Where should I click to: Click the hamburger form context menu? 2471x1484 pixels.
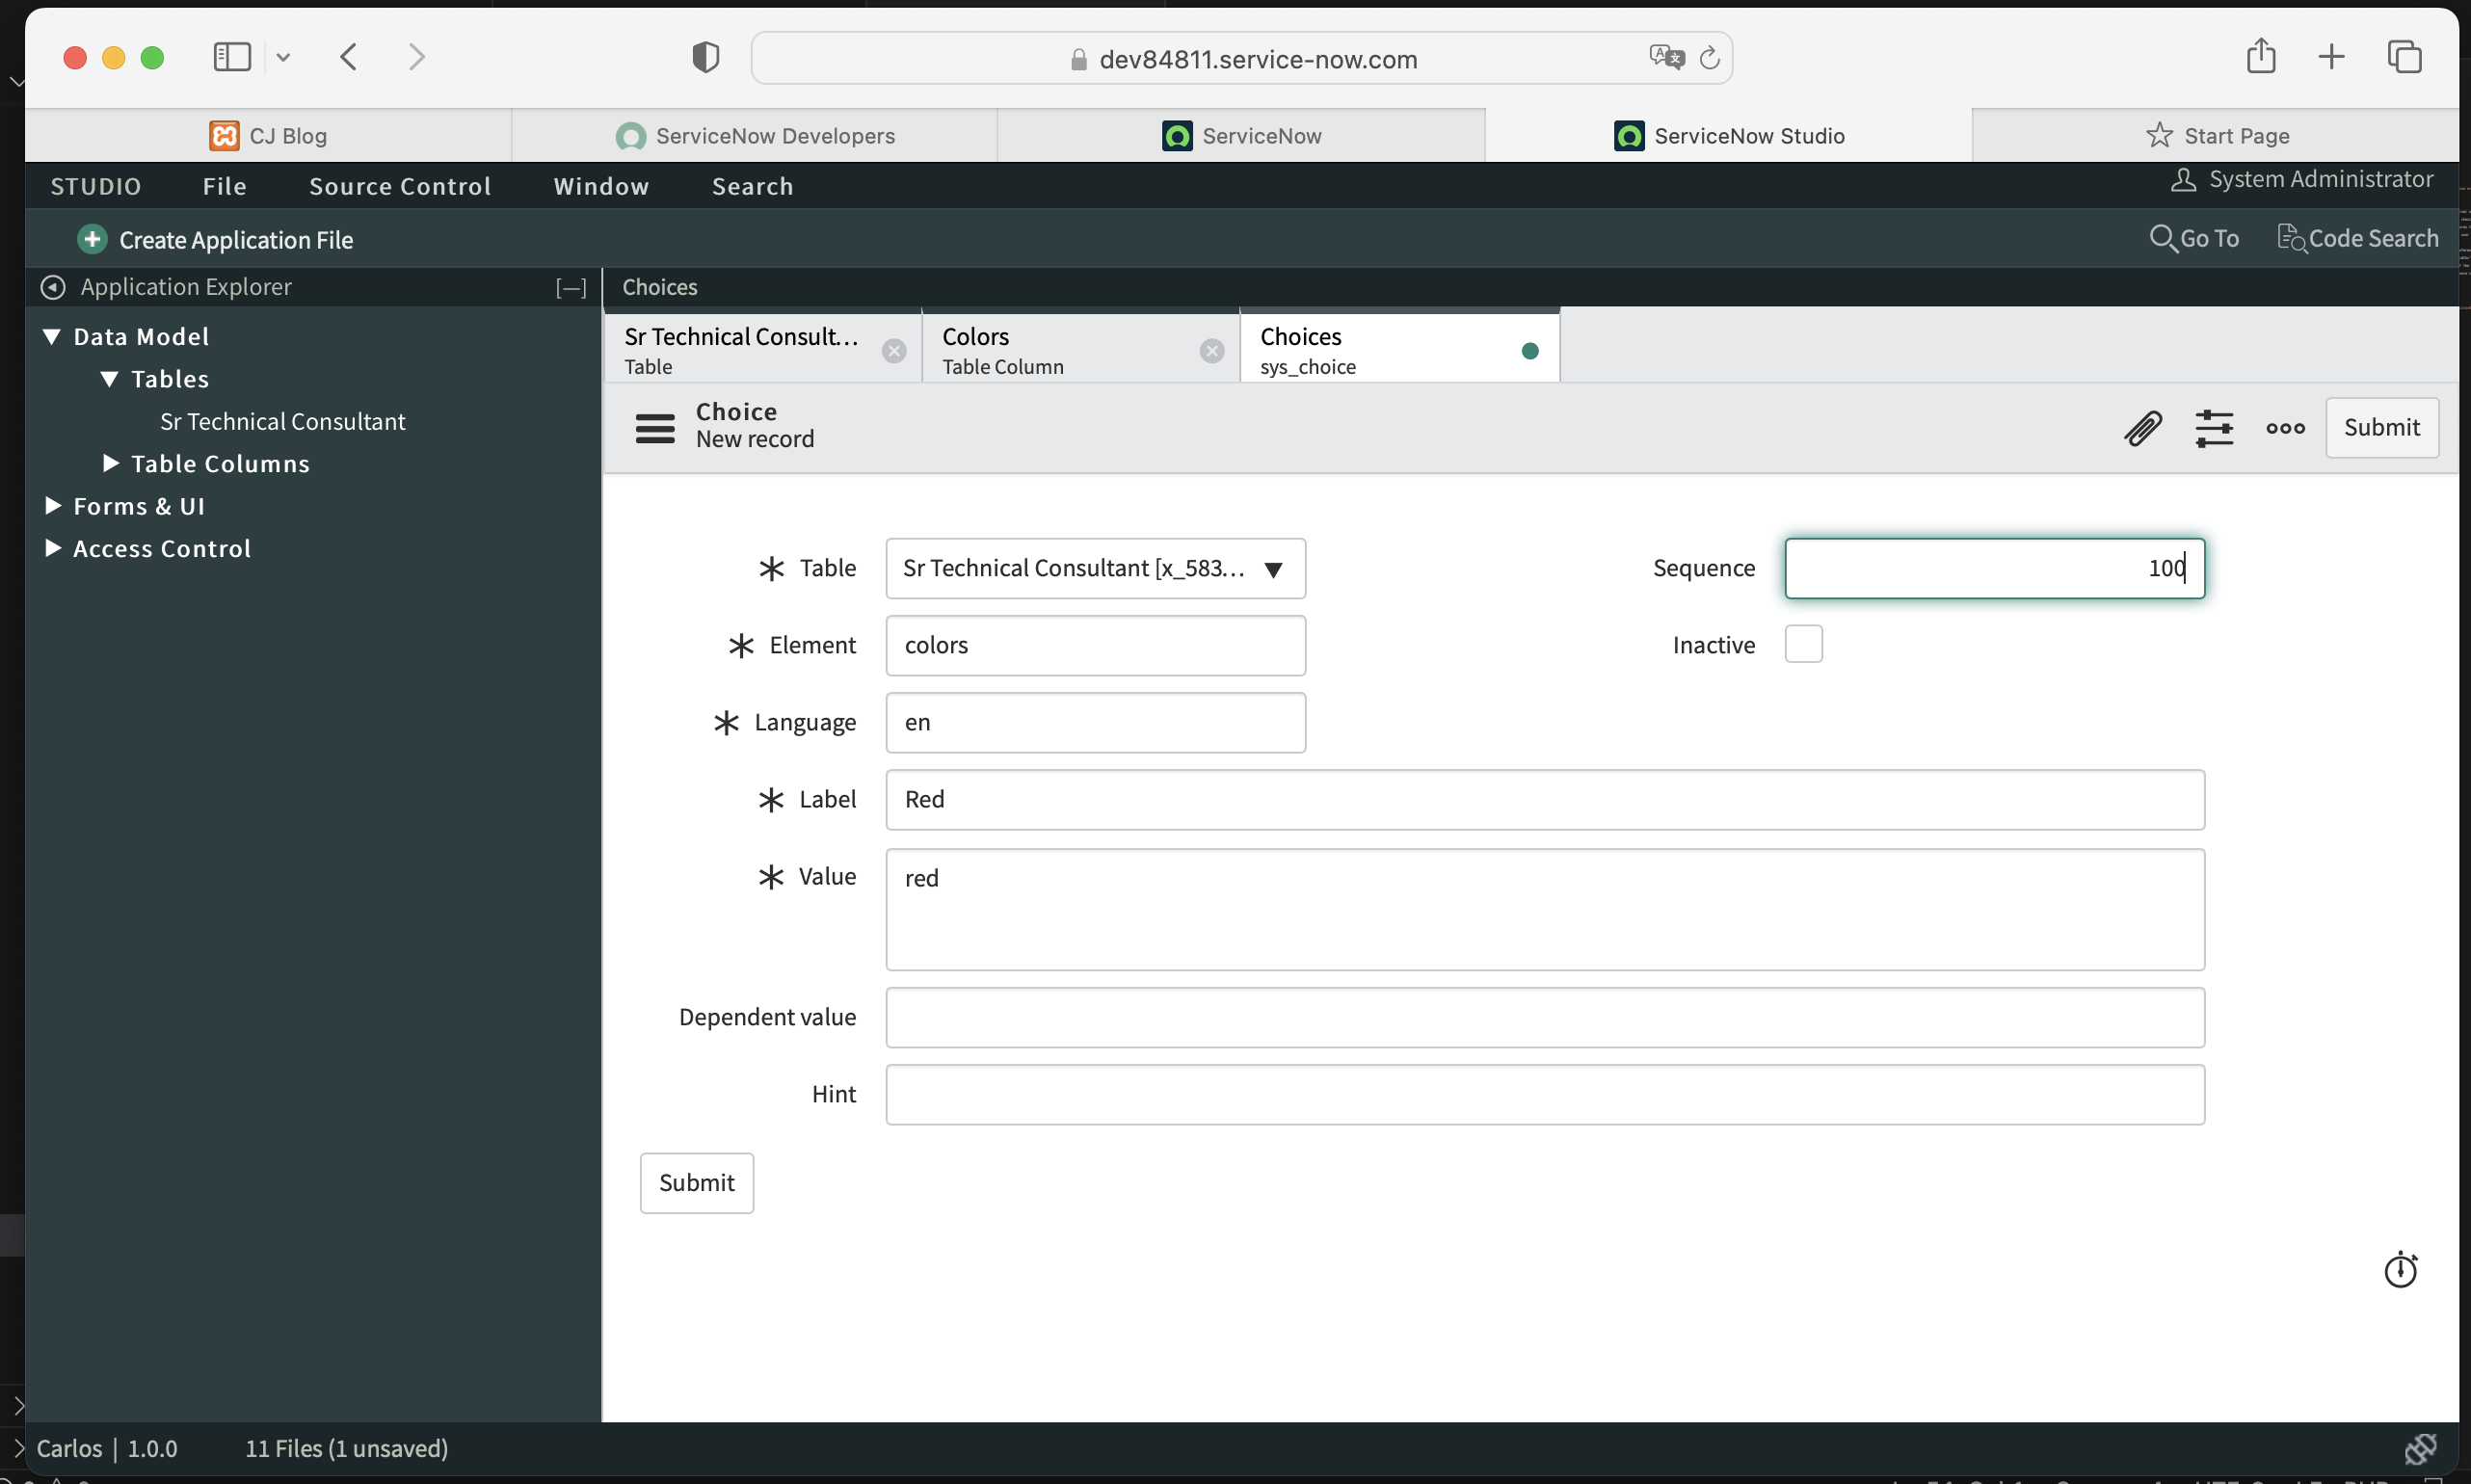(x=655, y=428)
